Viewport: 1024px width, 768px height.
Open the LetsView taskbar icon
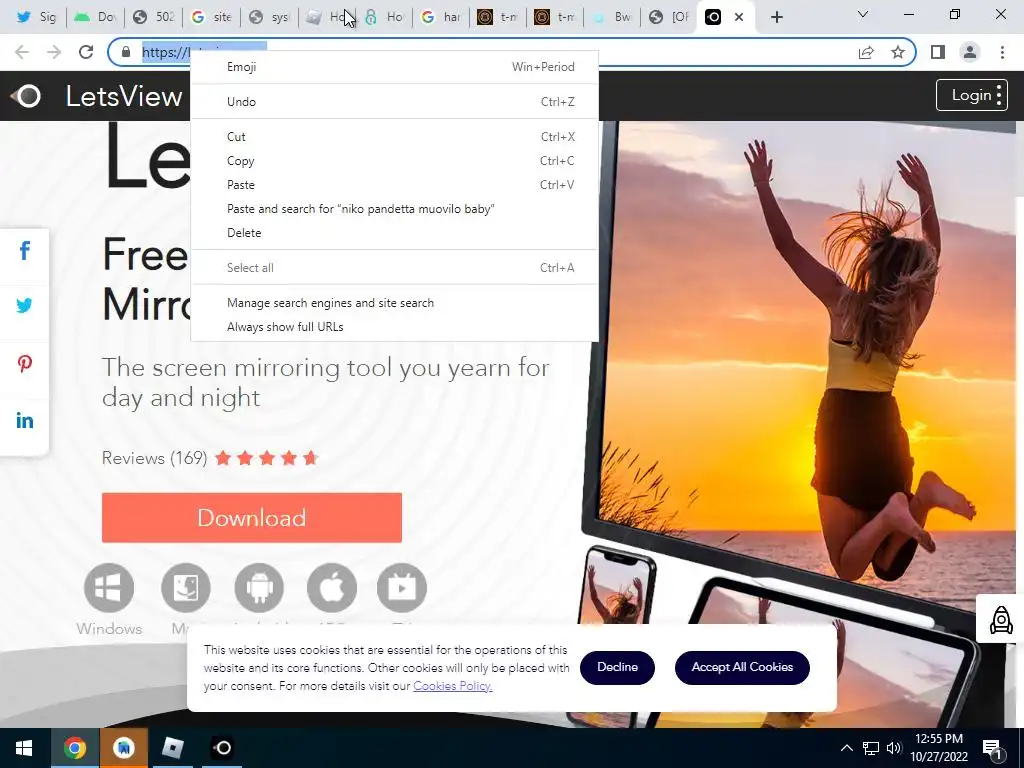(222, 748)
